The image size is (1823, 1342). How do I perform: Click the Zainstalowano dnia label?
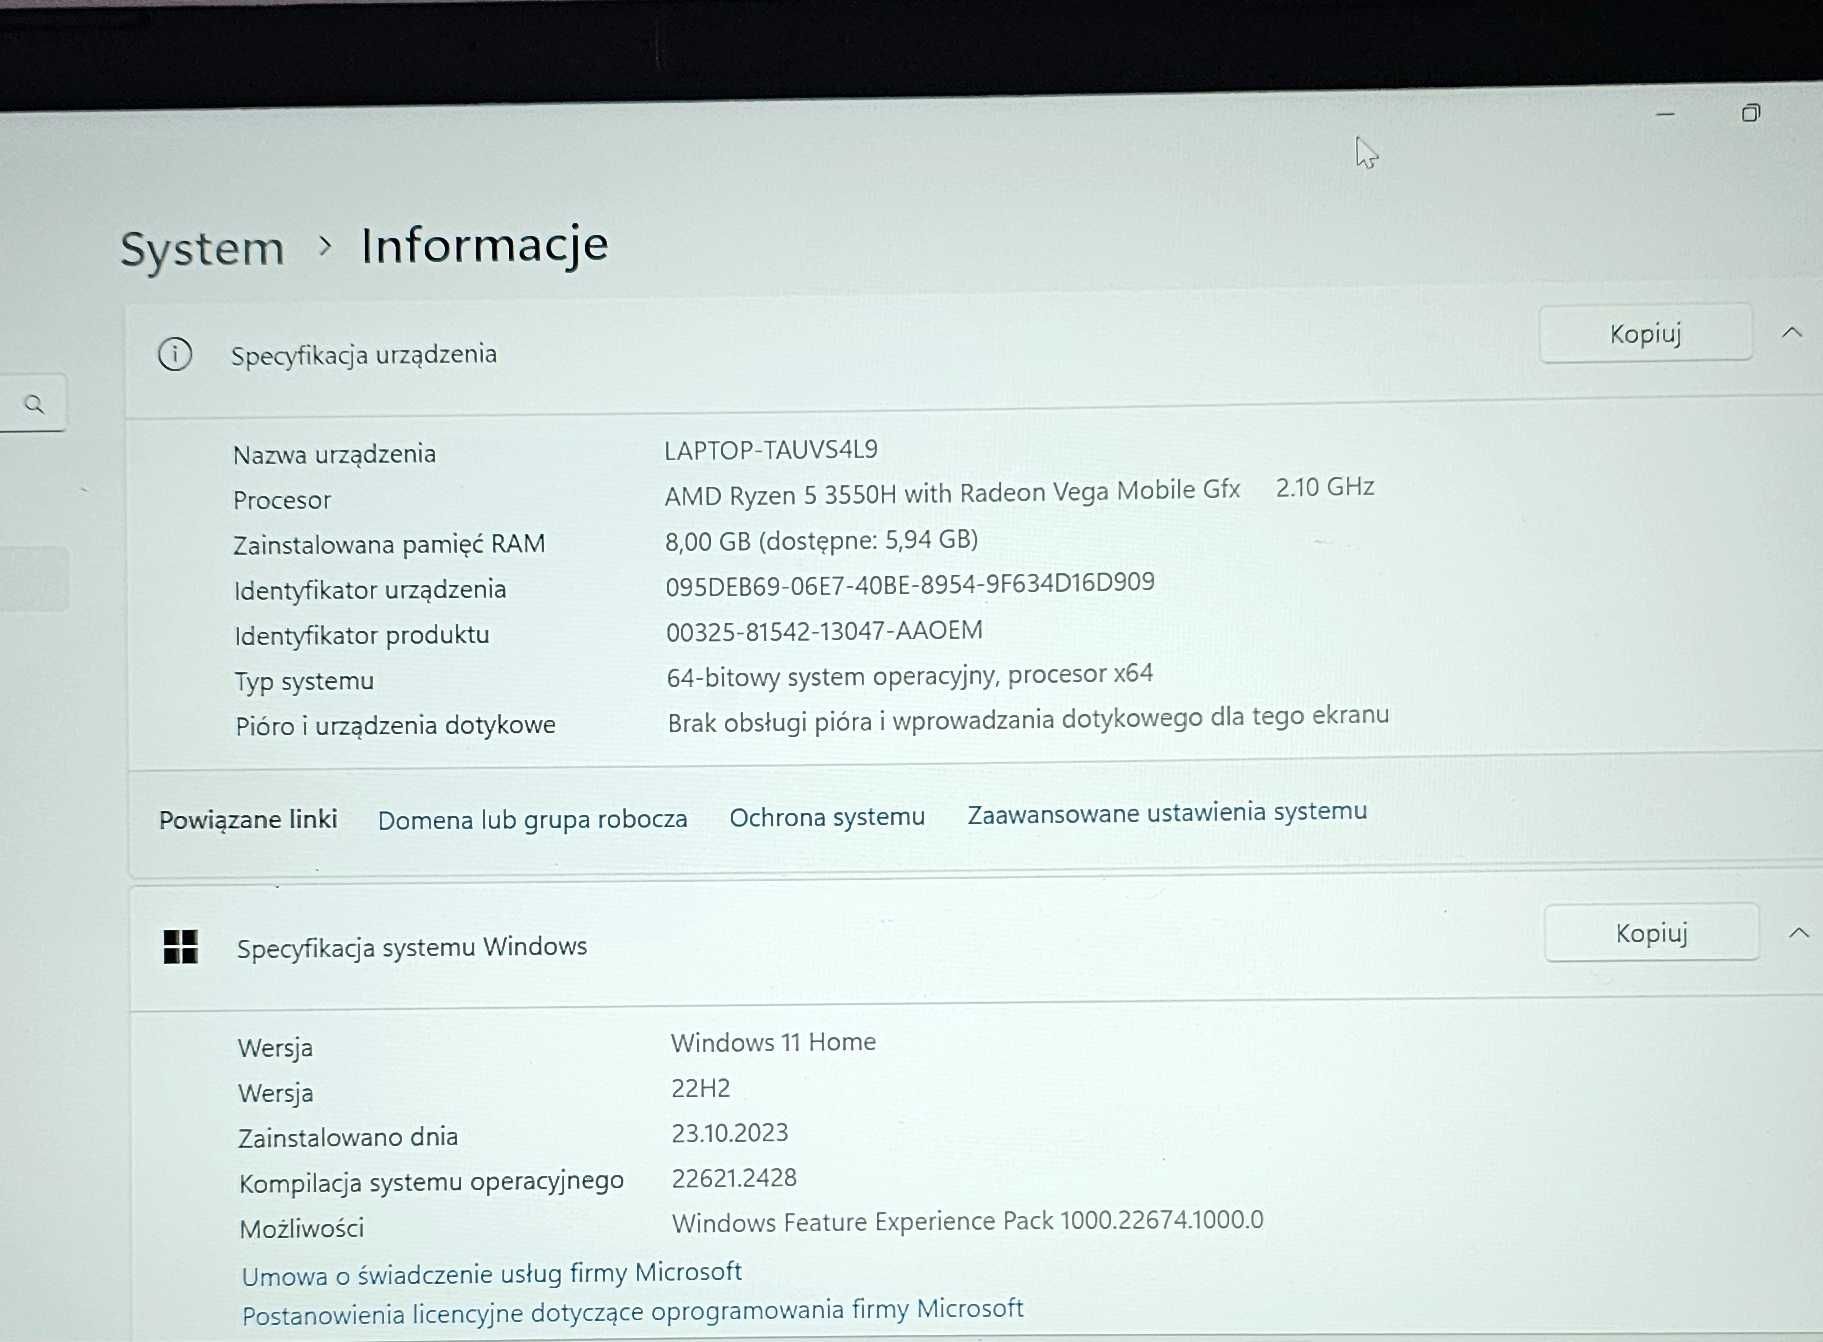348,1138
